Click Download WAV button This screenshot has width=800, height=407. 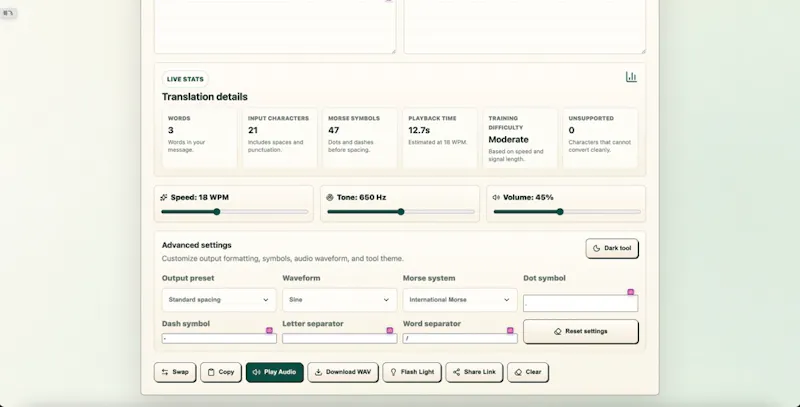tap(343, 372)
